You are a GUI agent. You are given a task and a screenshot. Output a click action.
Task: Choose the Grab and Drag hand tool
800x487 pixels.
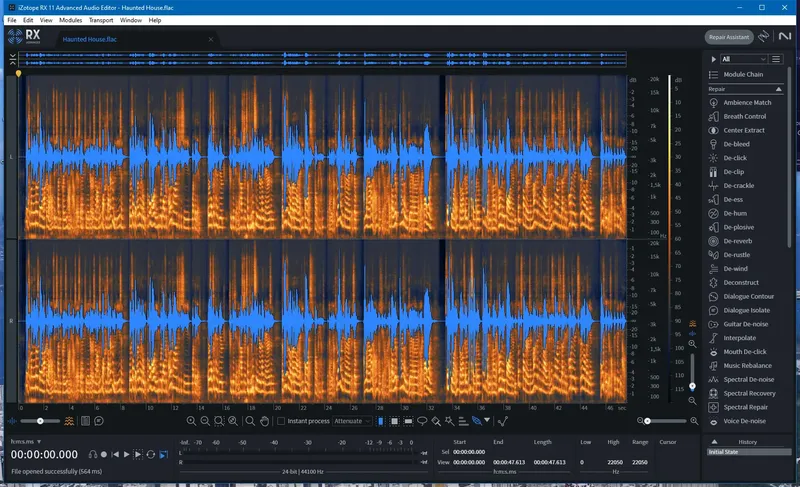(x=264, y=421)
